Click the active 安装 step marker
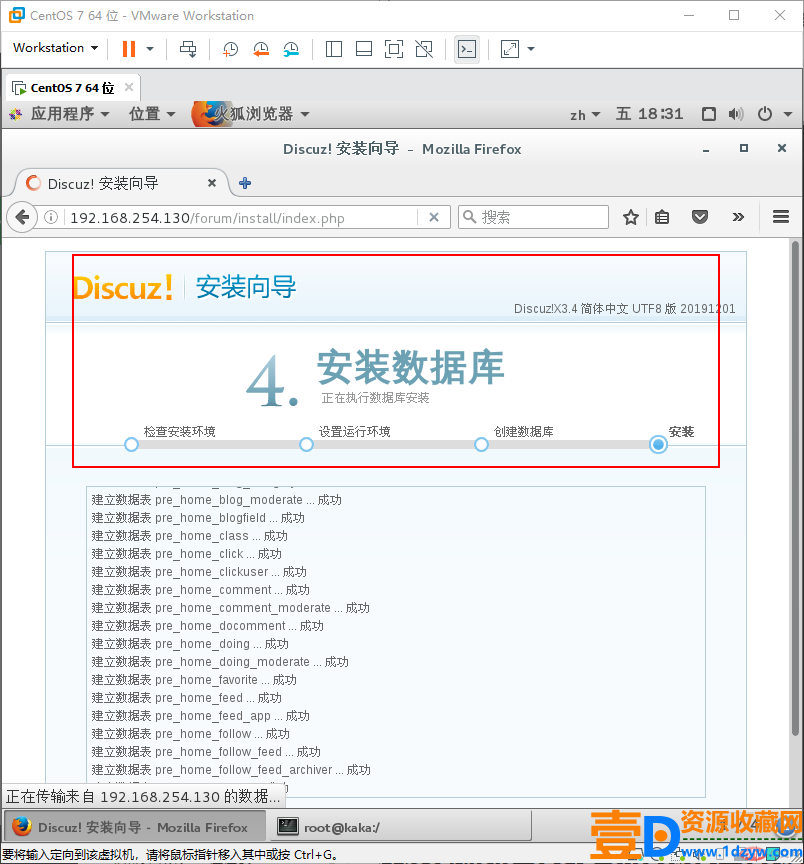804x864 pixels. (658, 445)
